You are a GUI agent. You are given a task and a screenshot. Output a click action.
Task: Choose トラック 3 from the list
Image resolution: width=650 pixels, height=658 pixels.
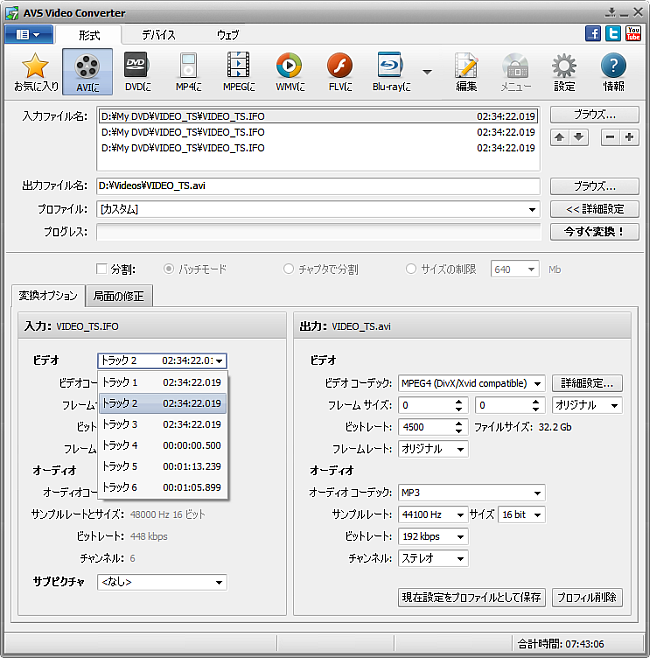pos(162,424)
